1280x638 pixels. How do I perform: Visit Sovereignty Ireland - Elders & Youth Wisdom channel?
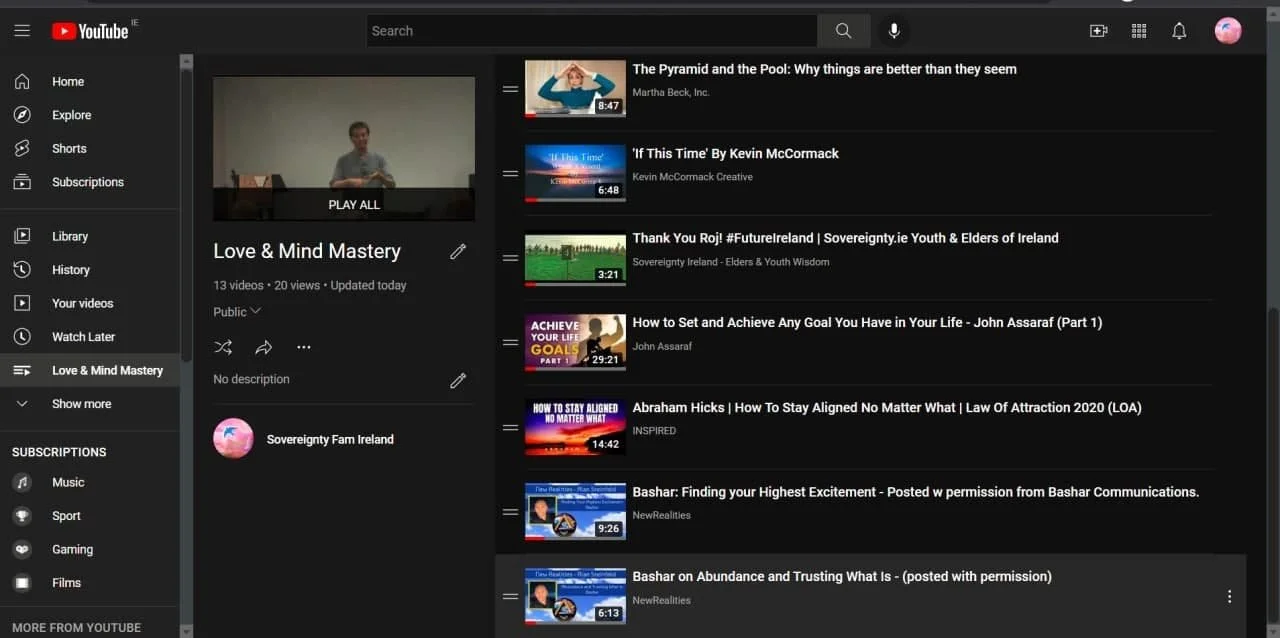731,262
